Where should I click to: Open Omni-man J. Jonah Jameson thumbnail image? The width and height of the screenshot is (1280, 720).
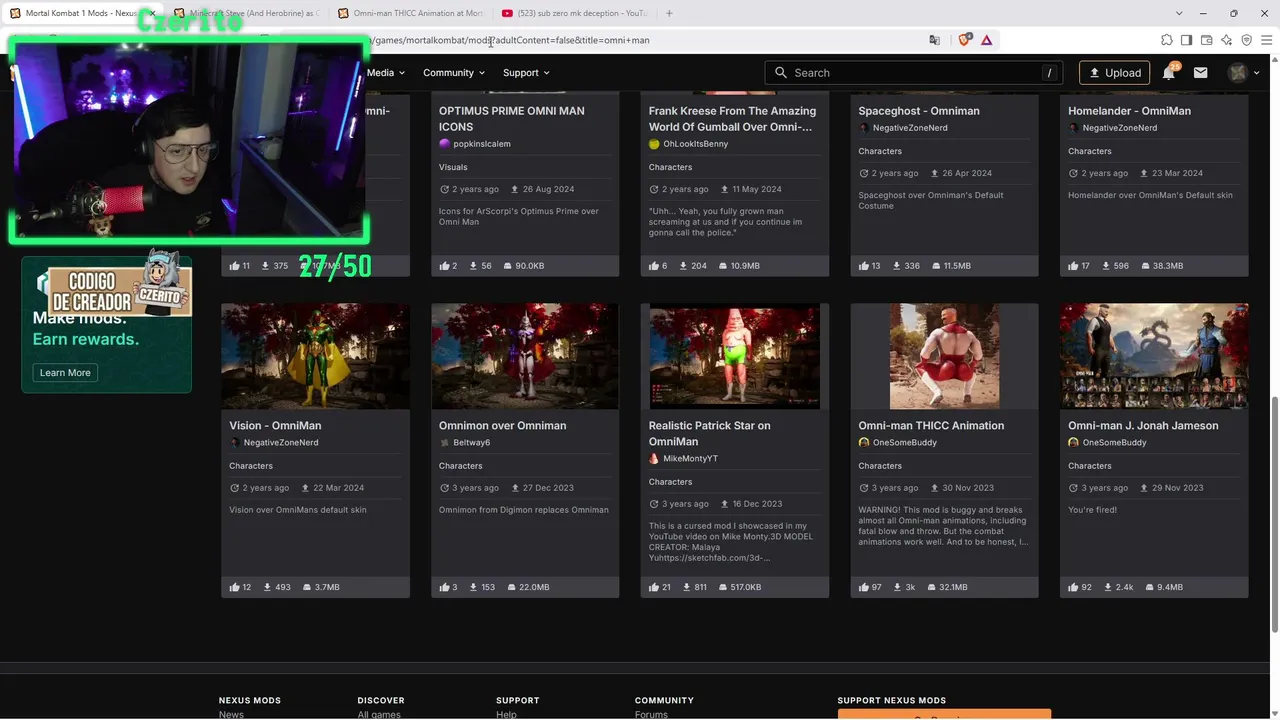tap(1154, 356)
